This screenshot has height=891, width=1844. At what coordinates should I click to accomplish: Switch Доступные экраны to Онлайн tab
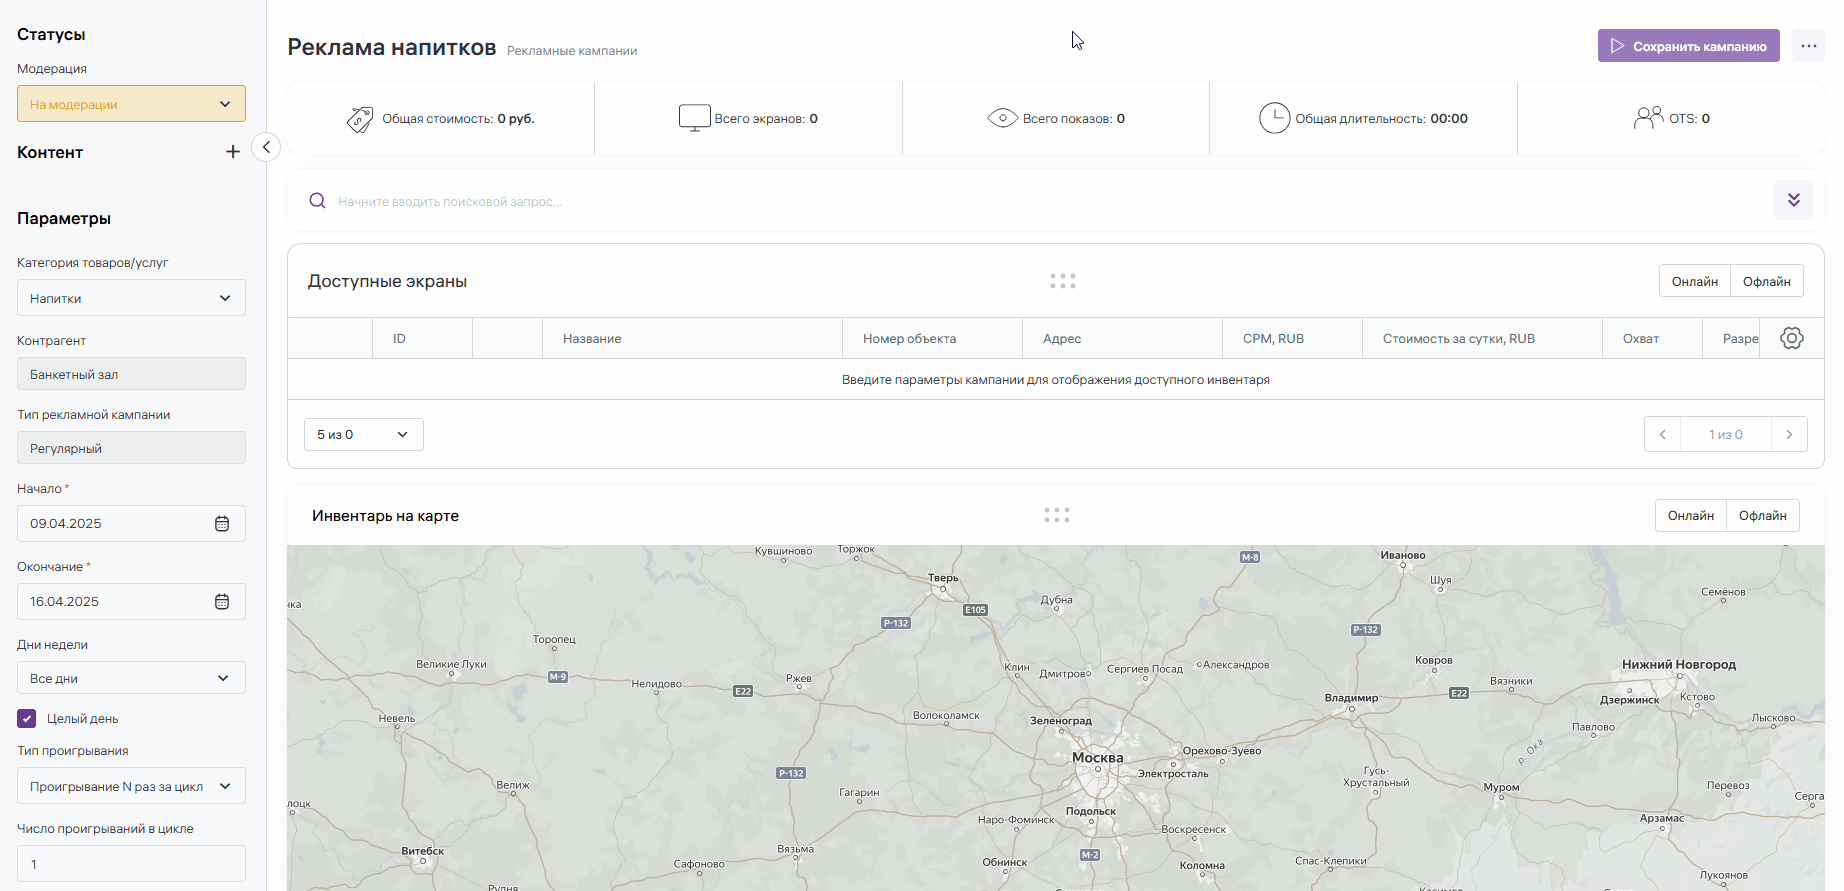coord(1694,281)
